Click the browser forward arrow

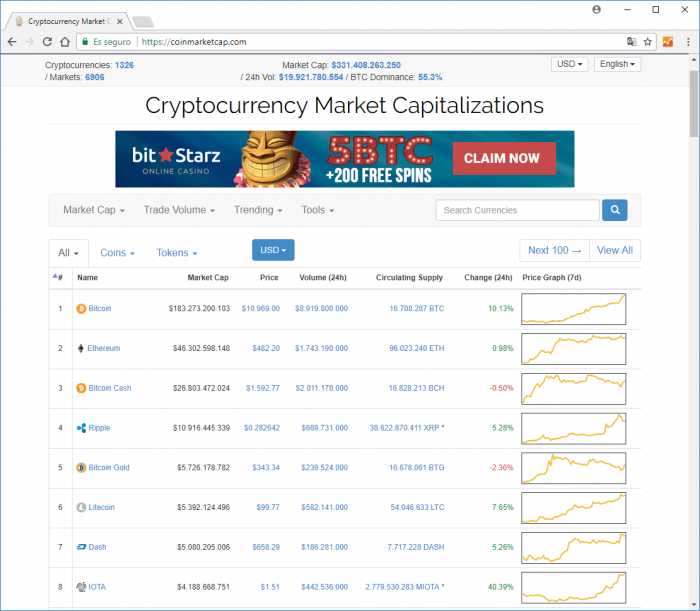point(29,42)
